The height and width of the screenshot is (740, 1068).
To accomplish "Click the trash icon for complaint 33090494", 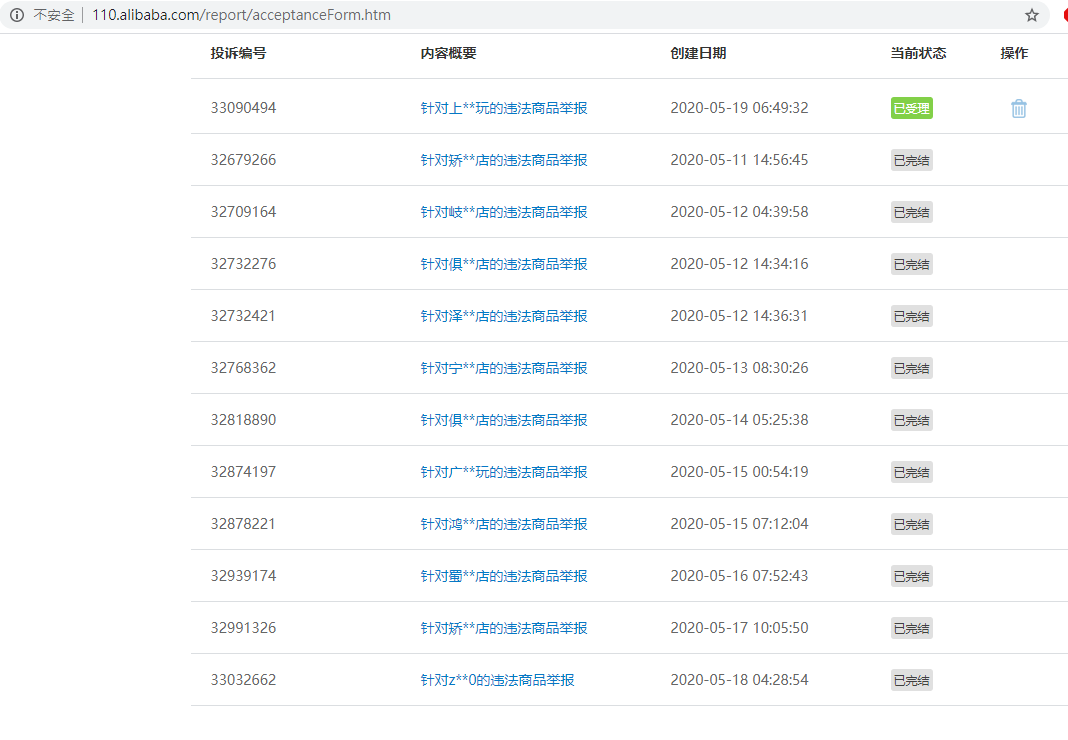I will (1018, 109).
